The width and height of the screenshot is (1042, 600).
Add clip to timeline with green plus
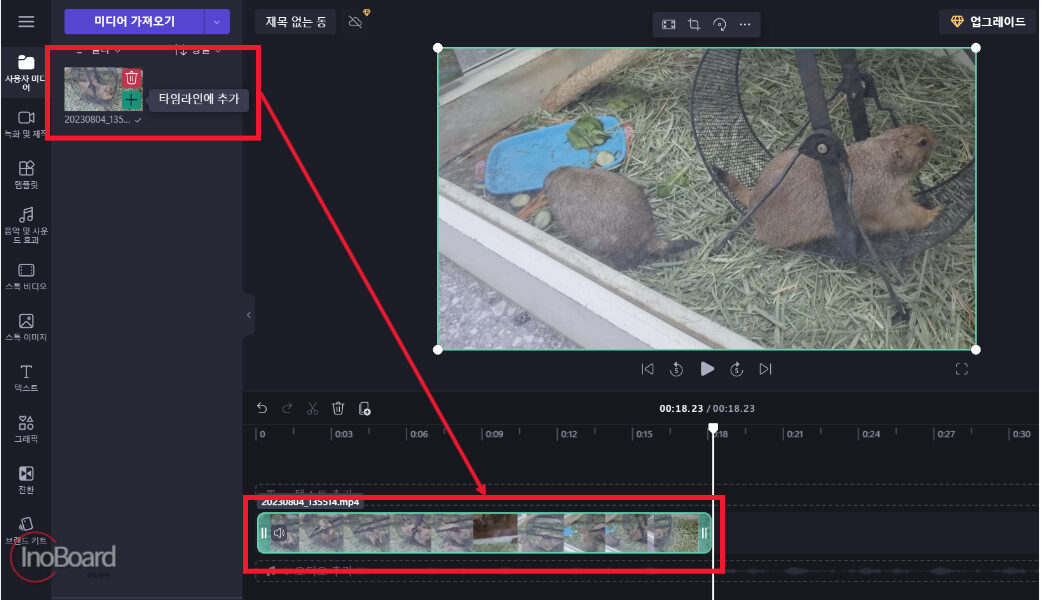tap(132, 100)
